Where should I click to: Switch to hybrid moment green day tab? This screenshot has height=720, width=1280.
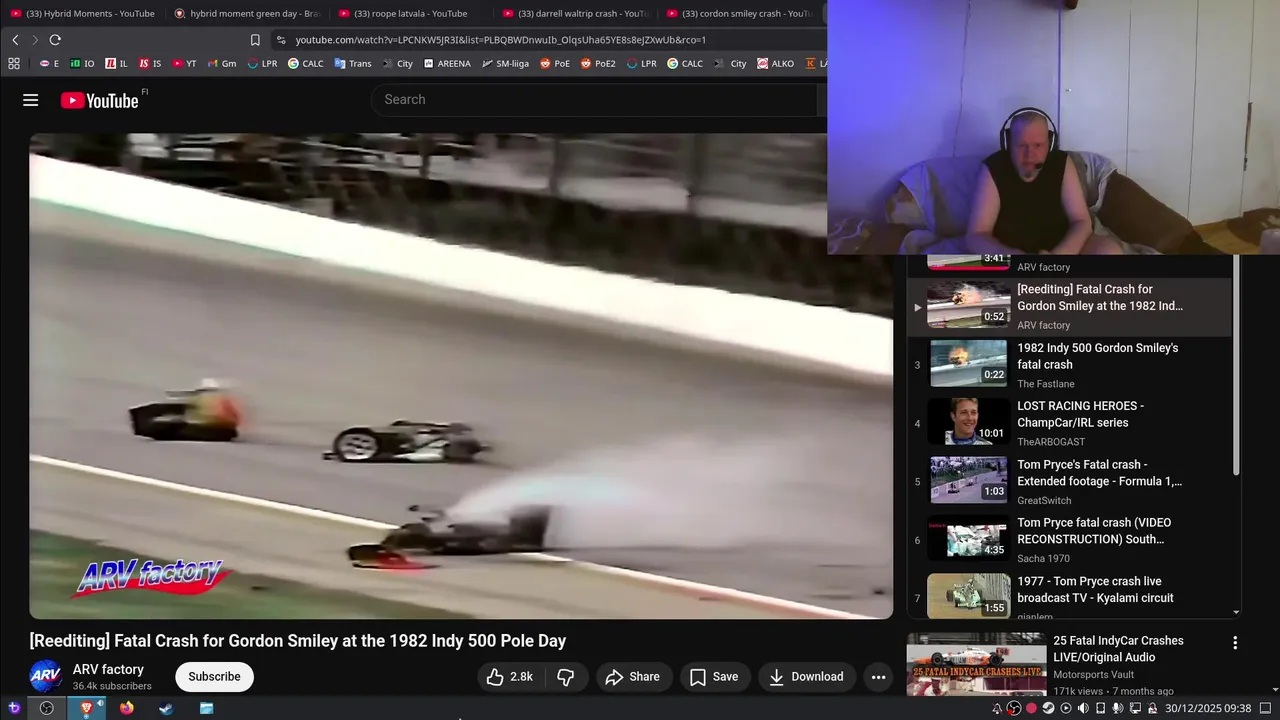point(246,13)
